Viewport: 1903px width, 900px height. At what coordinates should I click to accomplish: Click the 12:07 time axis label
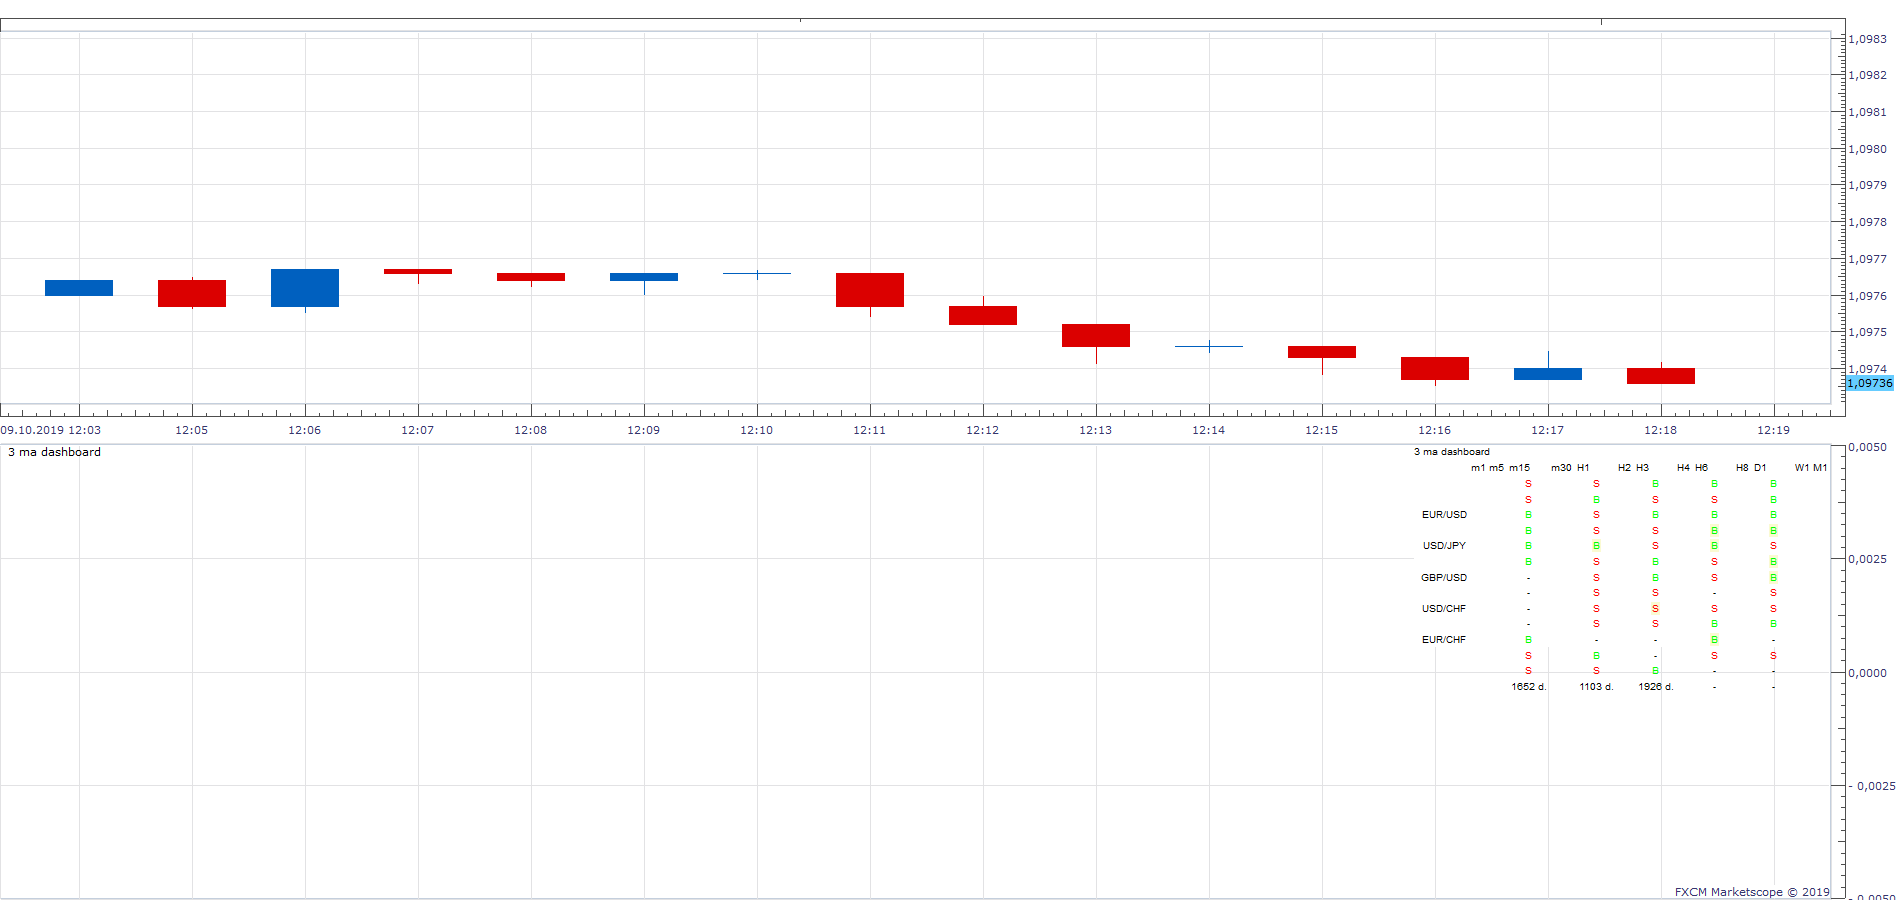[418, 430]
